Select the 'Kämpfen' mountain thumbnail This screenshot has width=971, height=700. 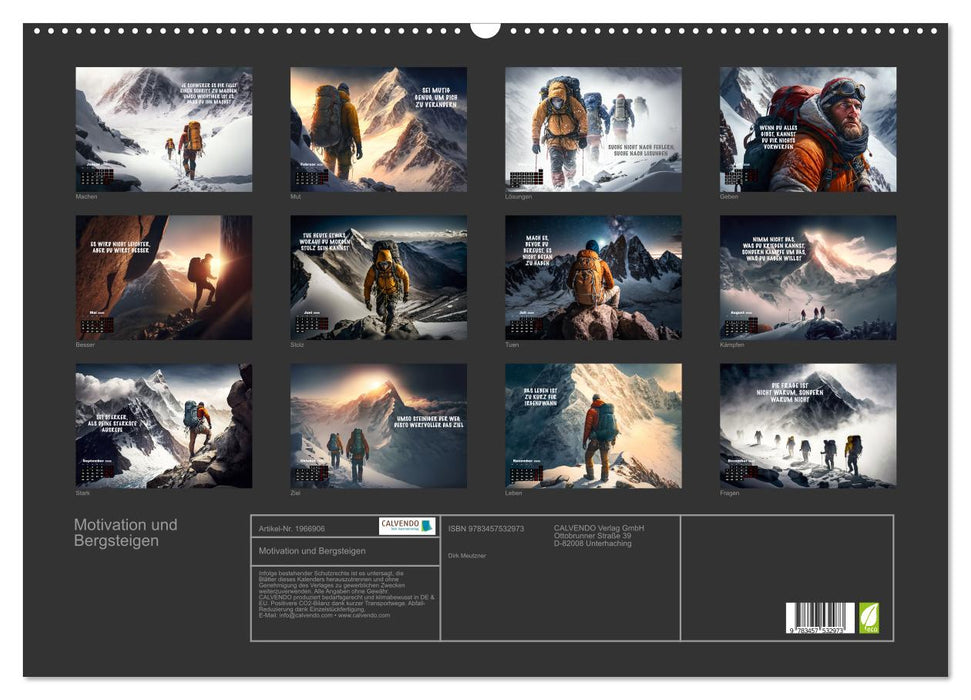click(808, 277)
